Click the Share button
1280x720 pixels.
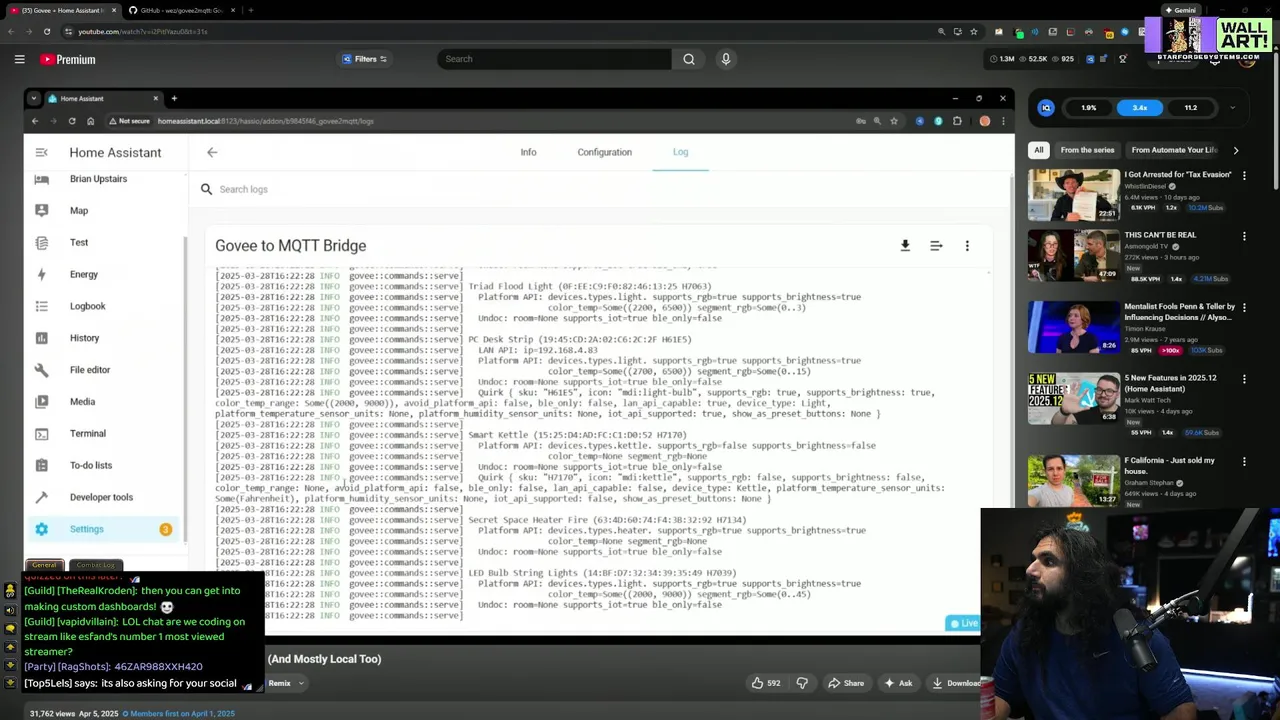[x=845, y=683]
